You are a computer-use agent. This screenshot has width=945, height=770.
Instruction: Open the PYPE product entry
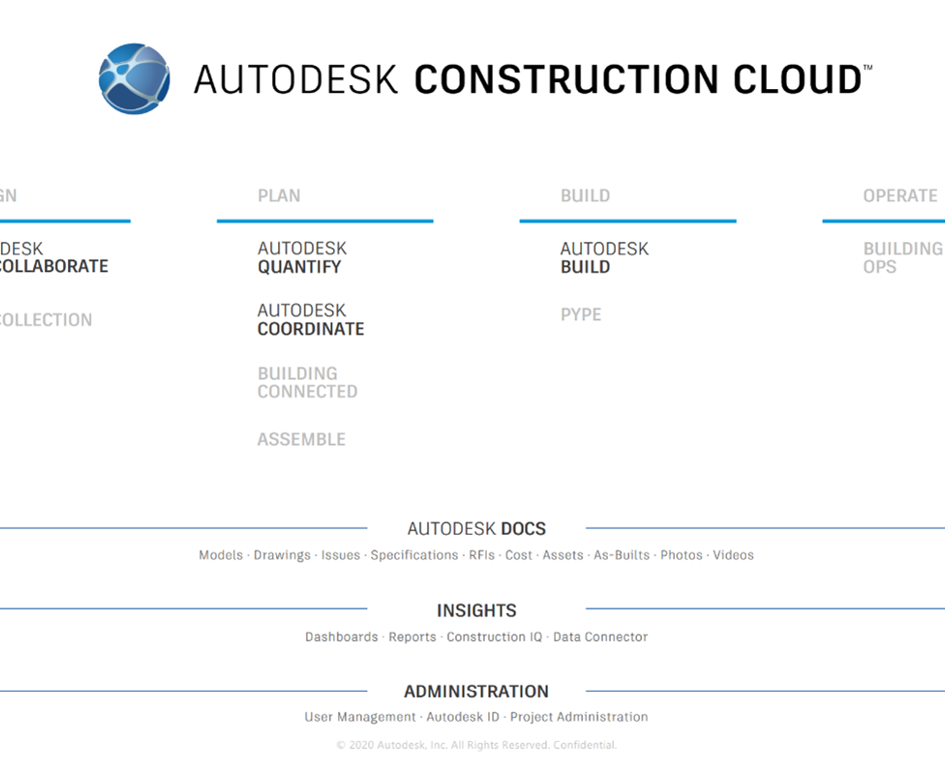click(582, 314)
